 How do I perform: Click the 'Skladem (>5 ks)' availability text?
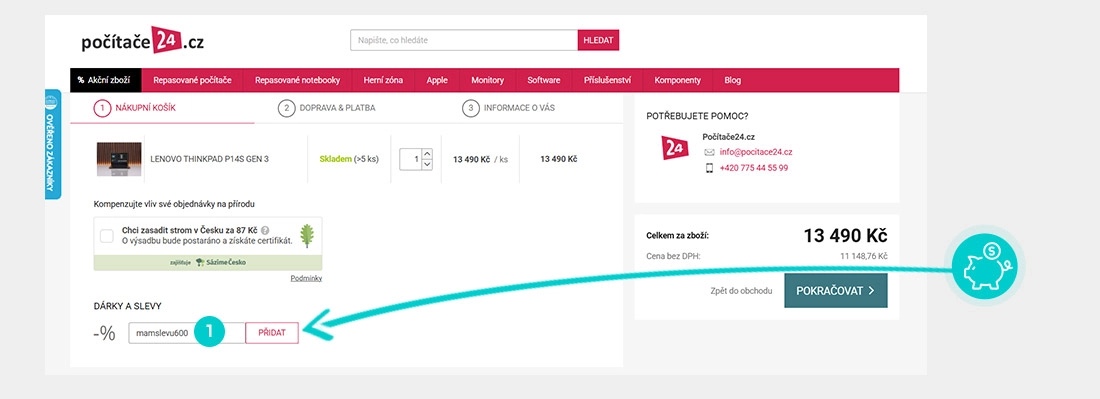[349, 159]
